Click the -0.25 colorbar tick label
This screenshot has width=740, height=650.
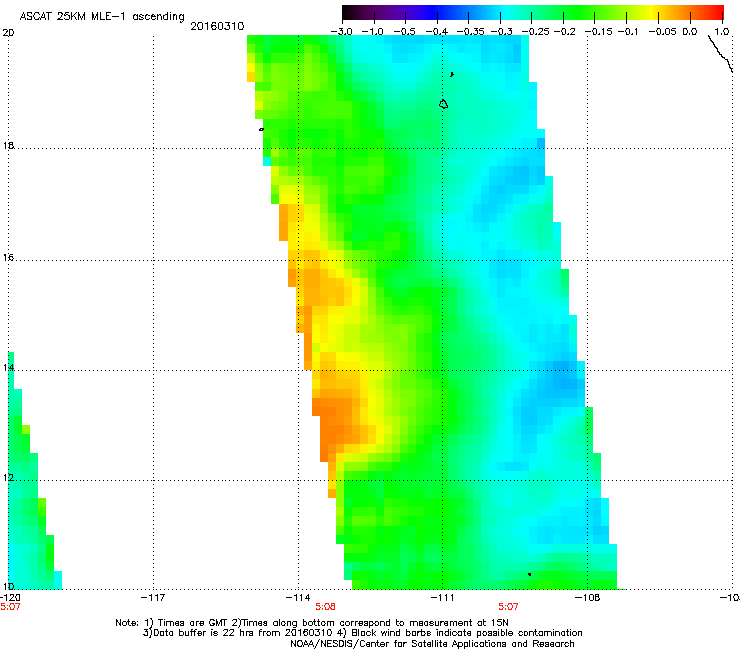coord(535,32)
